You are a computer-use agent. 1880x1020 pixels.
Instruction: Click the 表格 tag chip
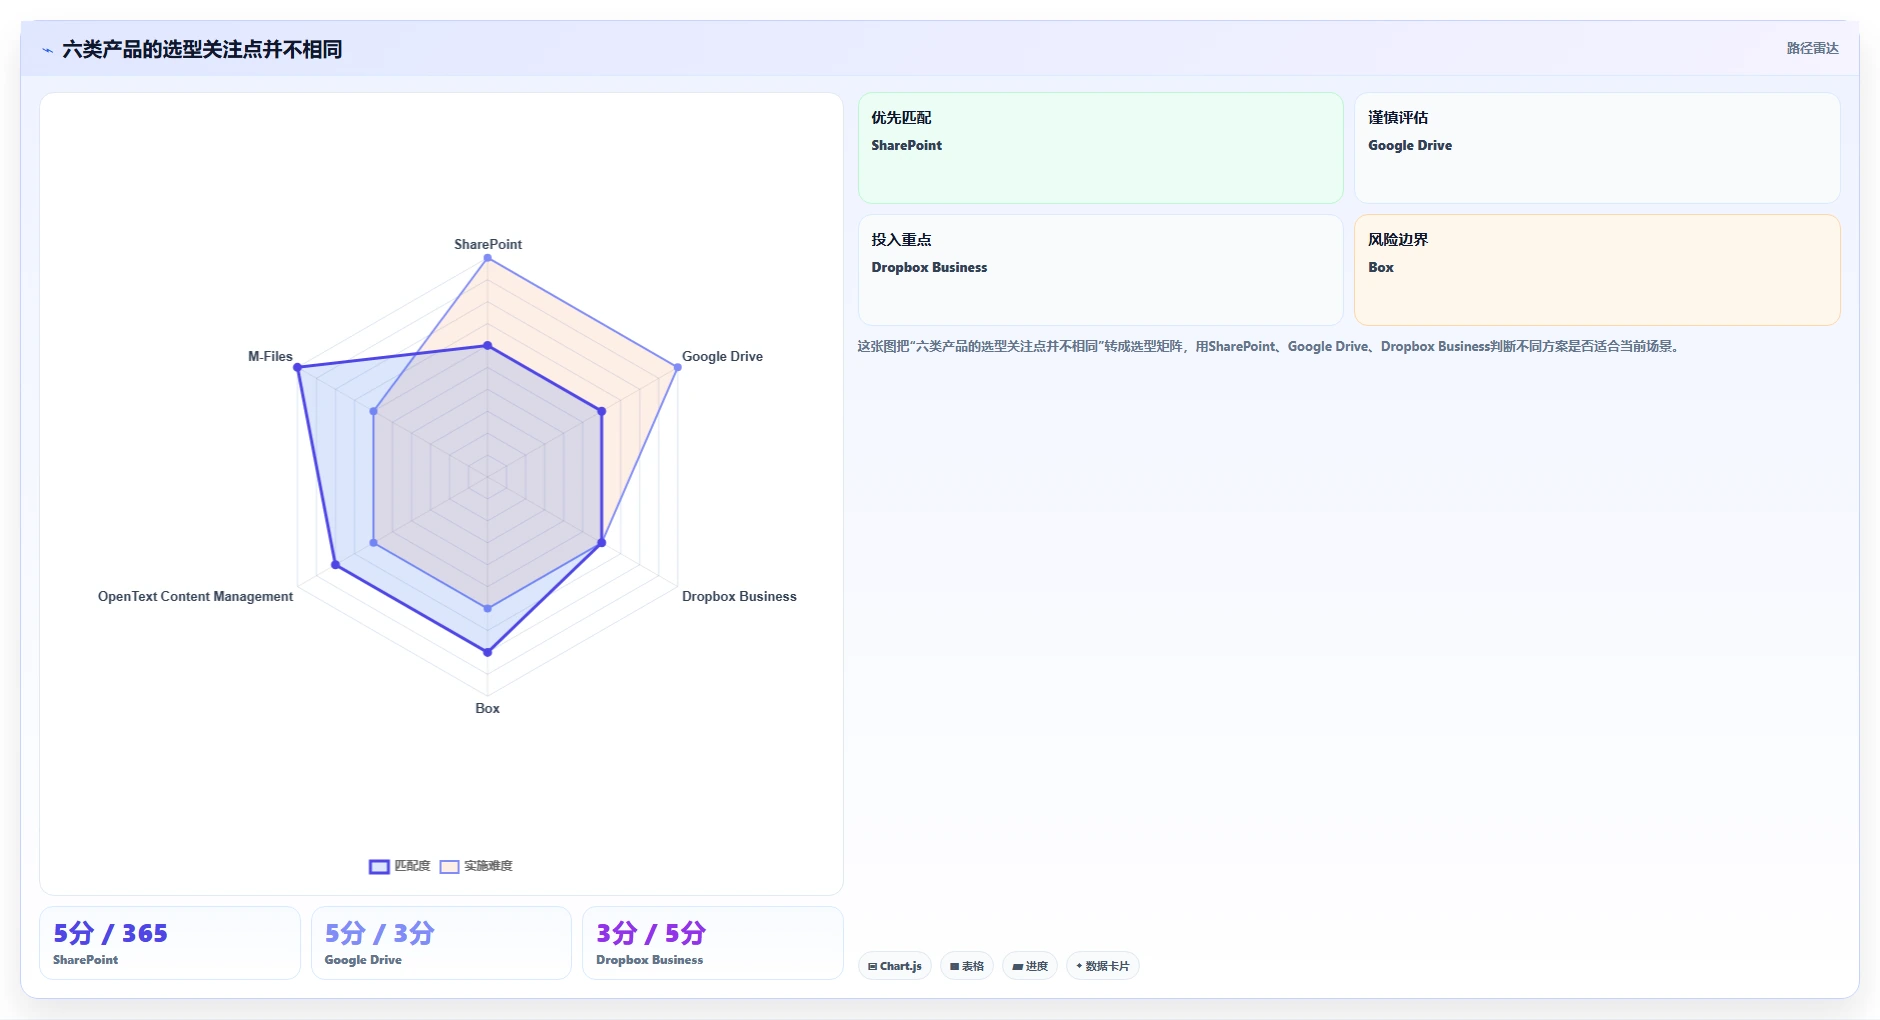pos(967,966)
